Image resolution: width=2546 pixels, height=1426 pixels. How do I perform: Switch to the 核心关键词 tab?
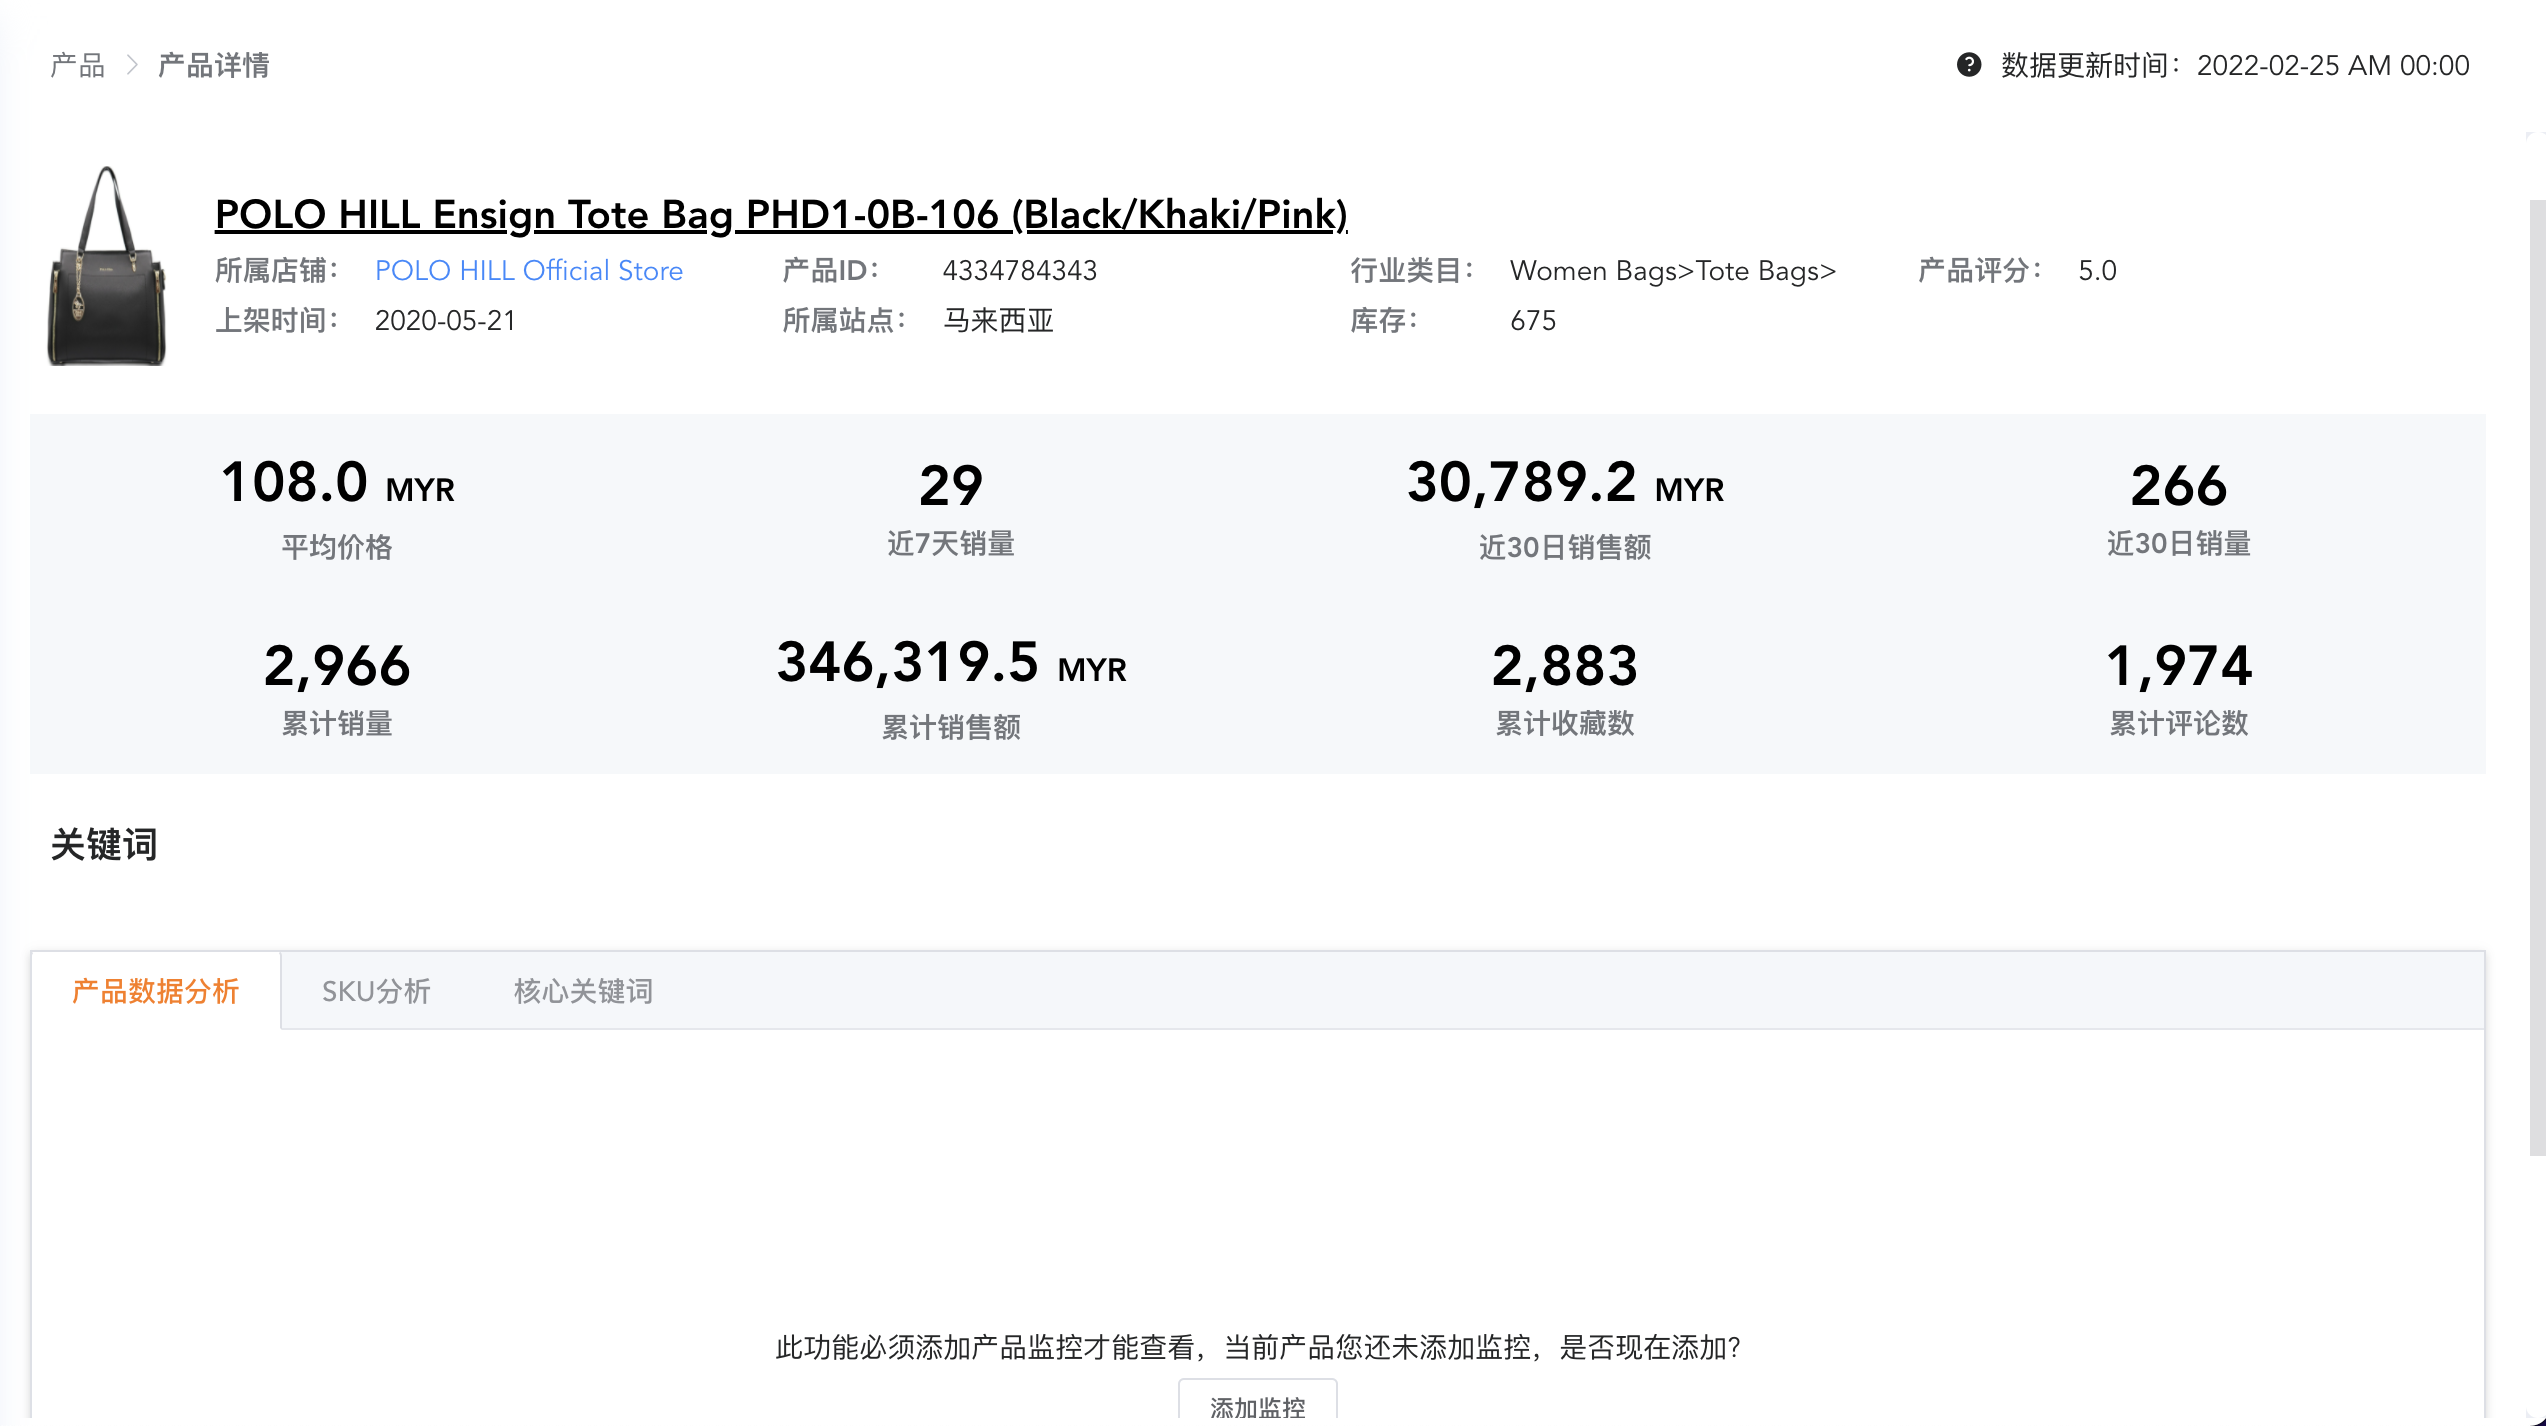583,991
